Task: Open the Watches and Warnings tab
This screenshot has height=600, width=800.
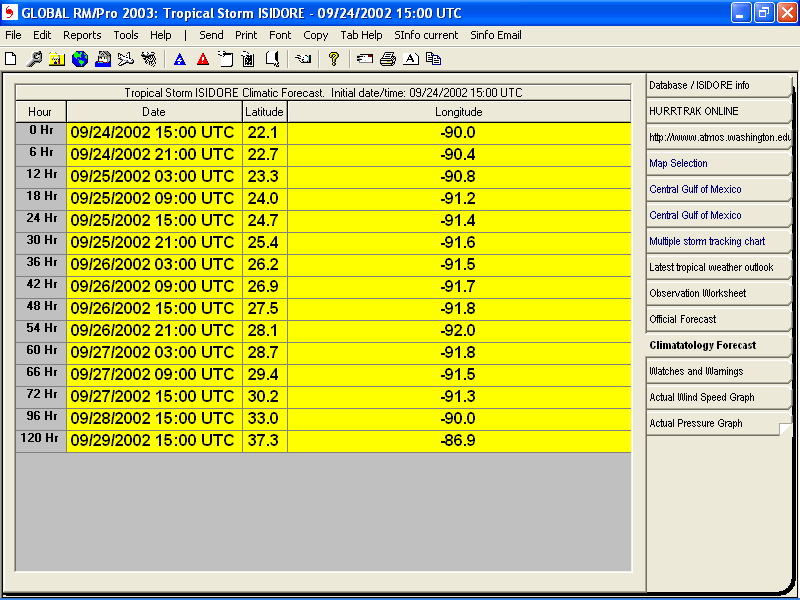Action: click(x=718, y=371)
